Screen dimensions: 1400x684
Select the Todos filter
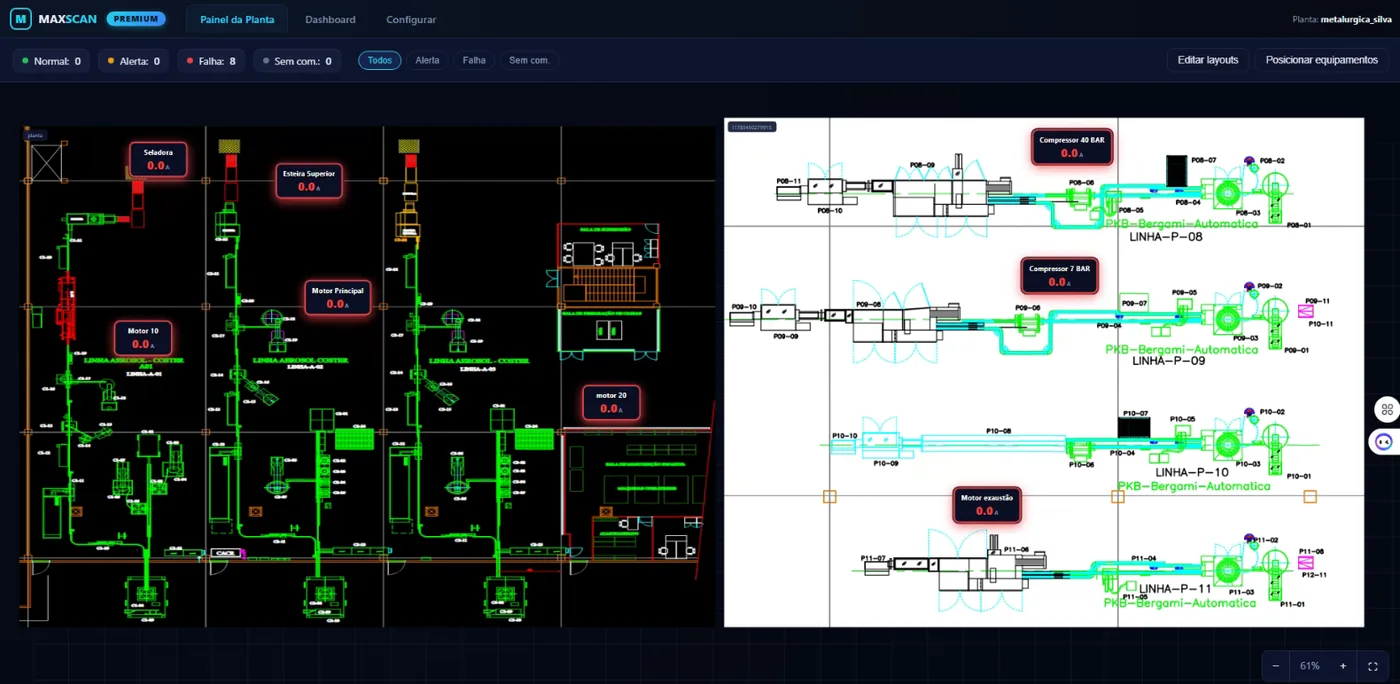(380, 60)
